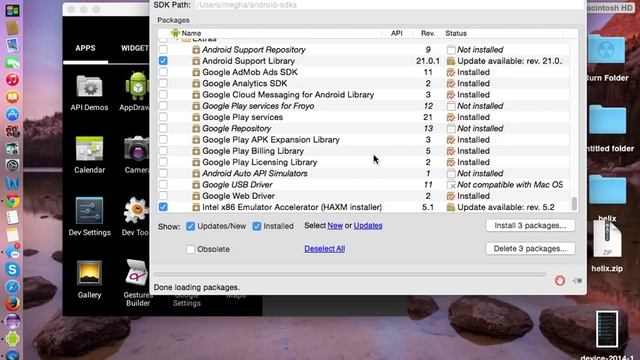Click 'Done loading packages.' status text
The image size is (640, 360).
[196, 287]
